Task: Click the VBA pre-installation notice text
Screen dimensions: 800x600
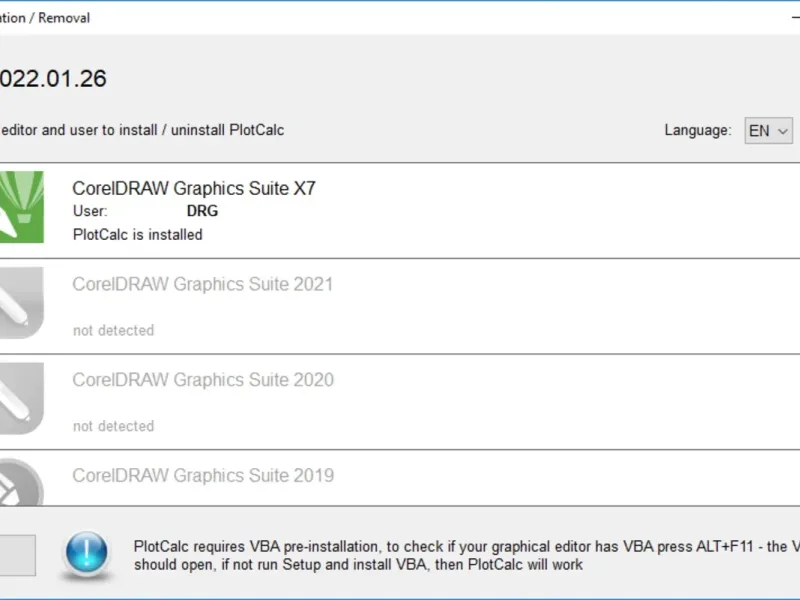Action: point(466,556)
